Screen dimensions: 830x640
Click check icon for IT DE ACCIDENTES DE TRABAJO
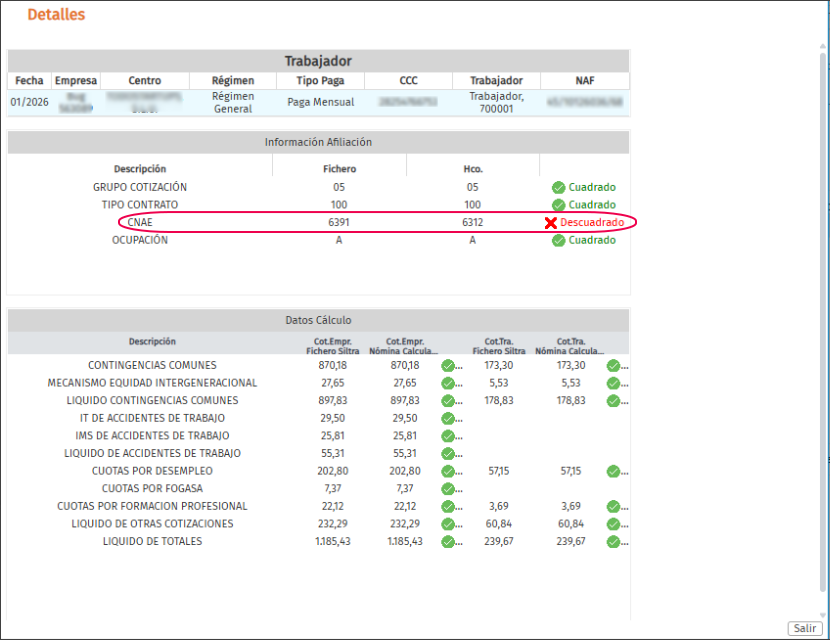(x=448, y=419)
